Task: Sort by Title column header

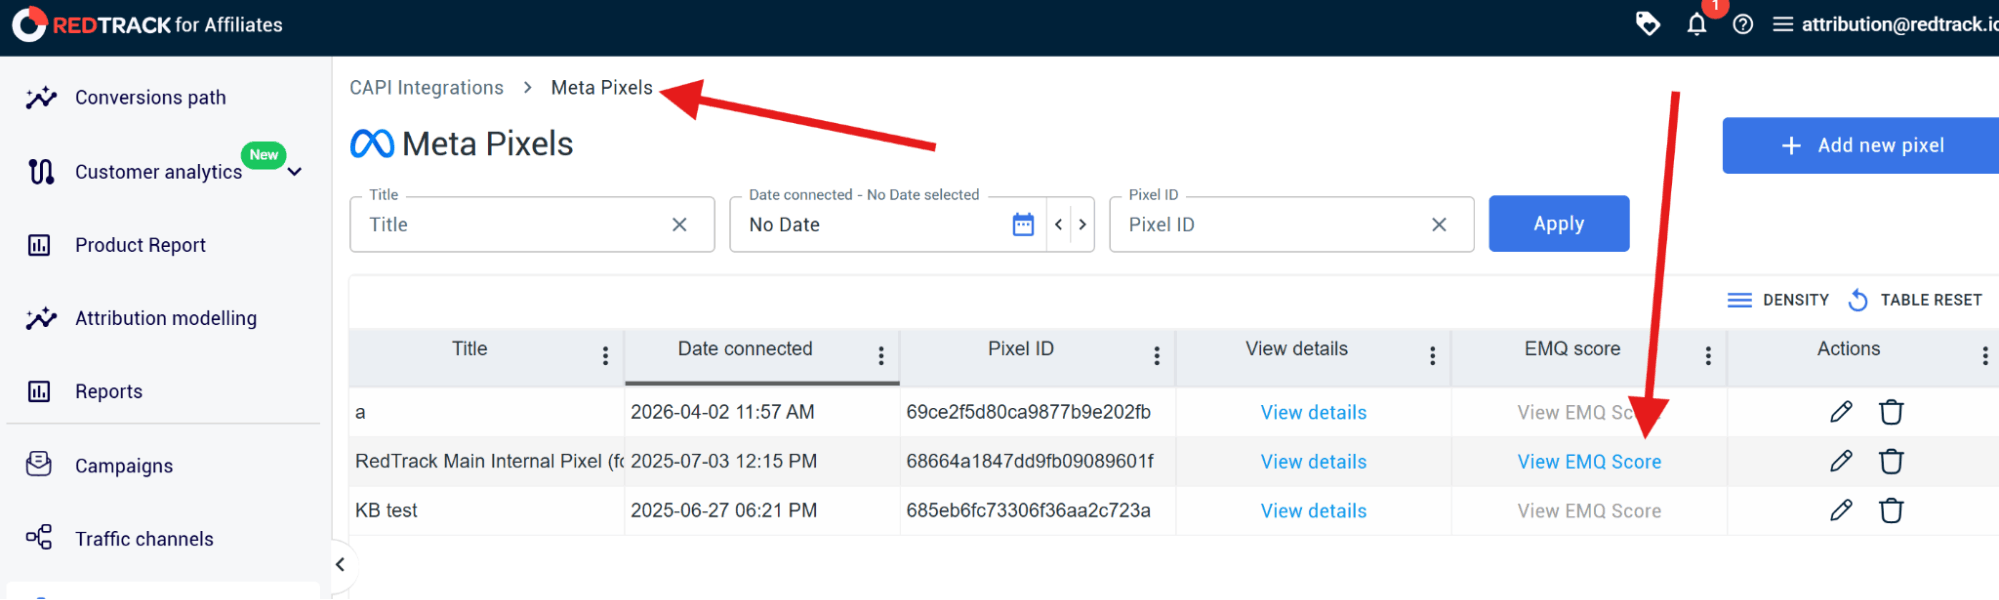Action: point(469,349)
